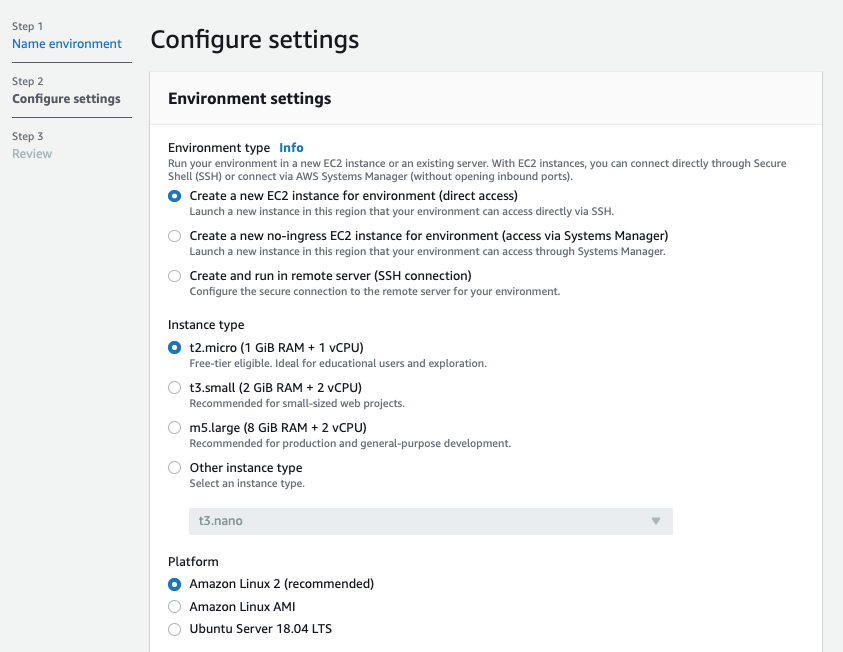
Task: Choose Amazon Linux AMI platform
Action: [x=175, y=607]
